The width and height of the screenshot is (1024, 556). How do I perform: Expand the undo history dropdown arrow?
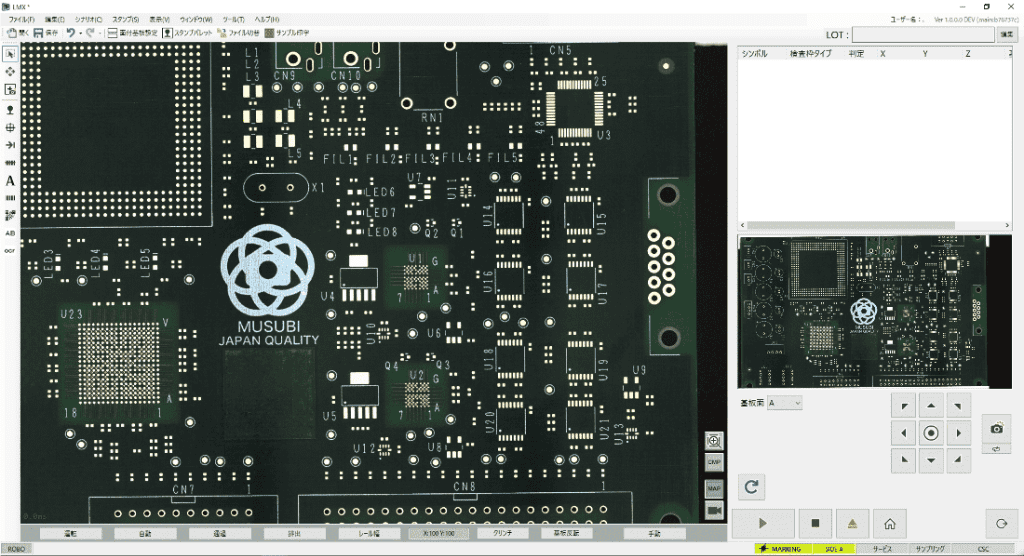pos(81,33)
